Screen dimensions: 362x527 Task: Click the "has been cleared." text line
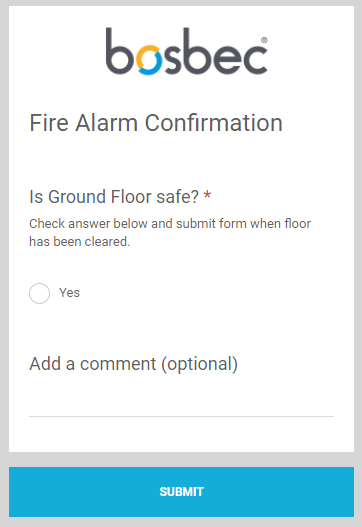tap(79, 241)
